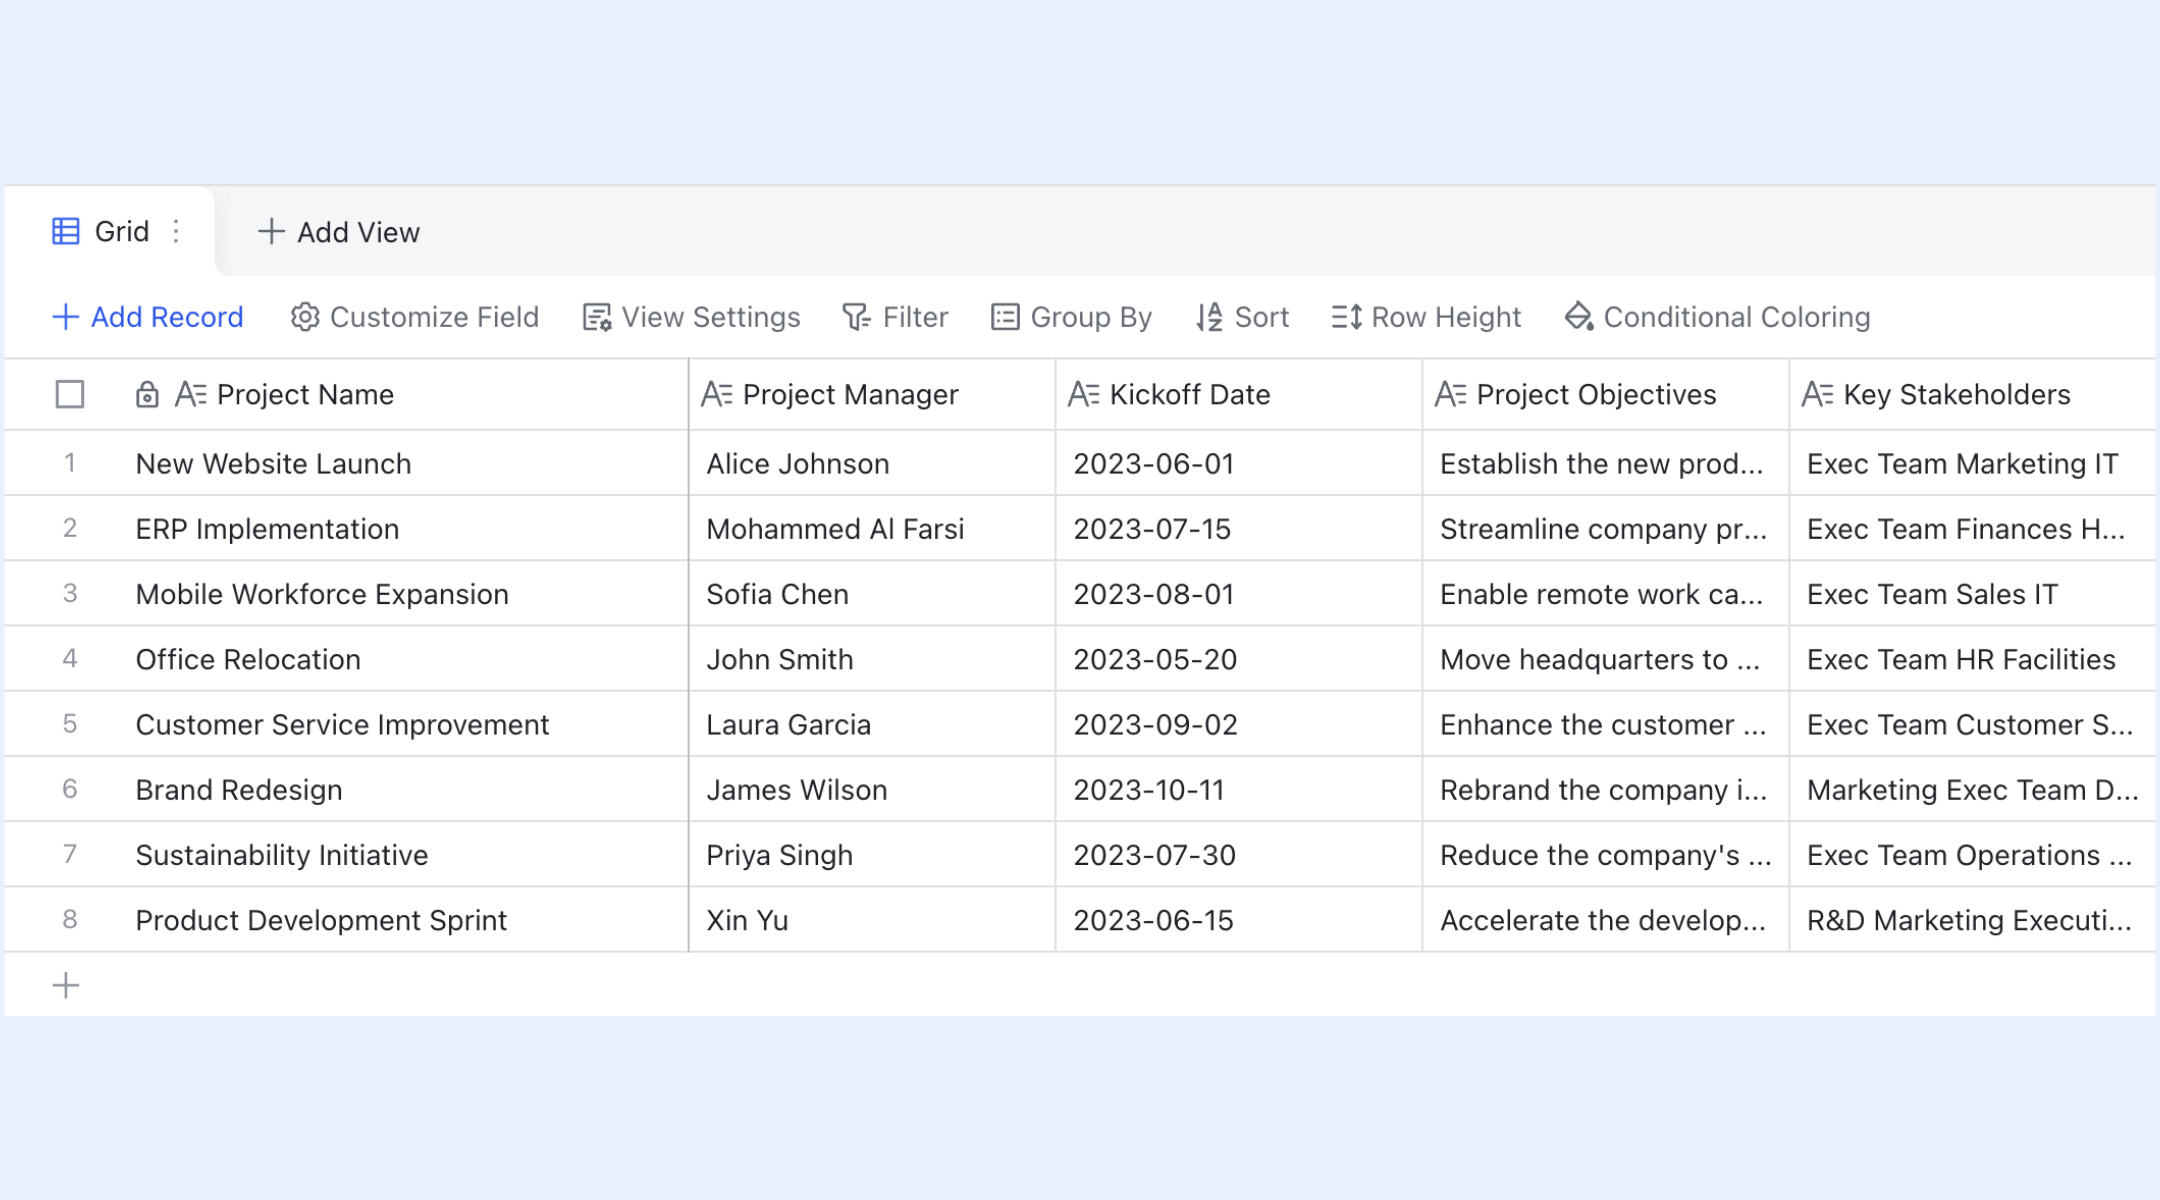Click the plus icon in Add Record
2160x1200 pixels.
tap(65, 317)
